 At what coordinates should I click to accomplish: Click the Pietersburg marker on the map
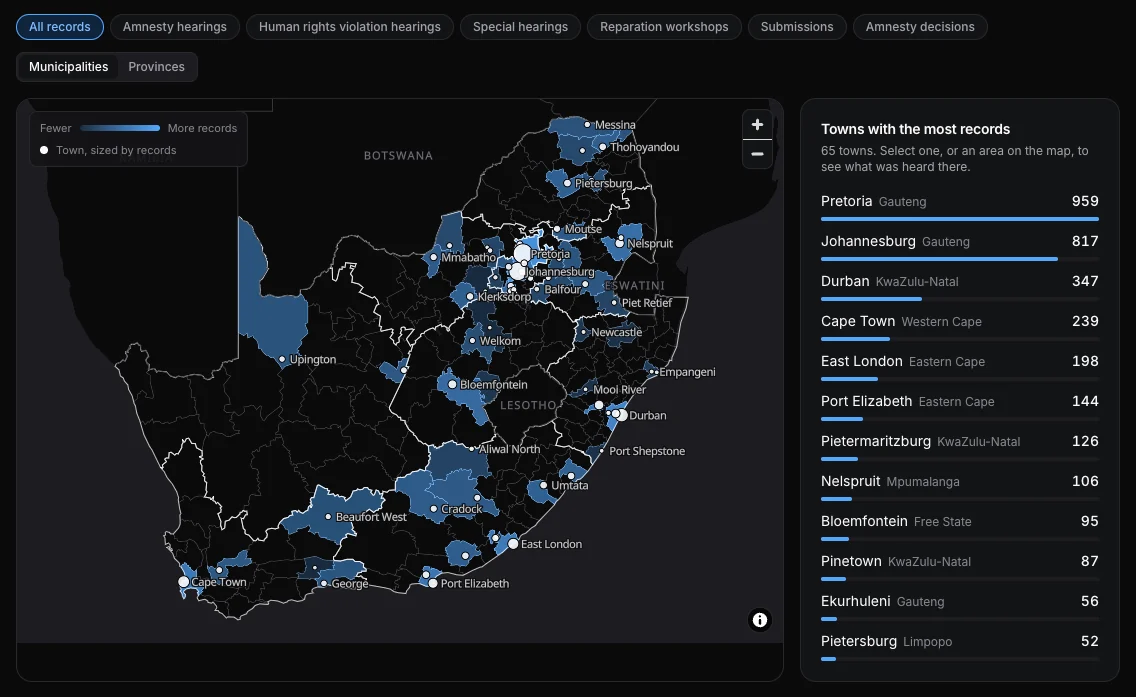coord(567,183)
